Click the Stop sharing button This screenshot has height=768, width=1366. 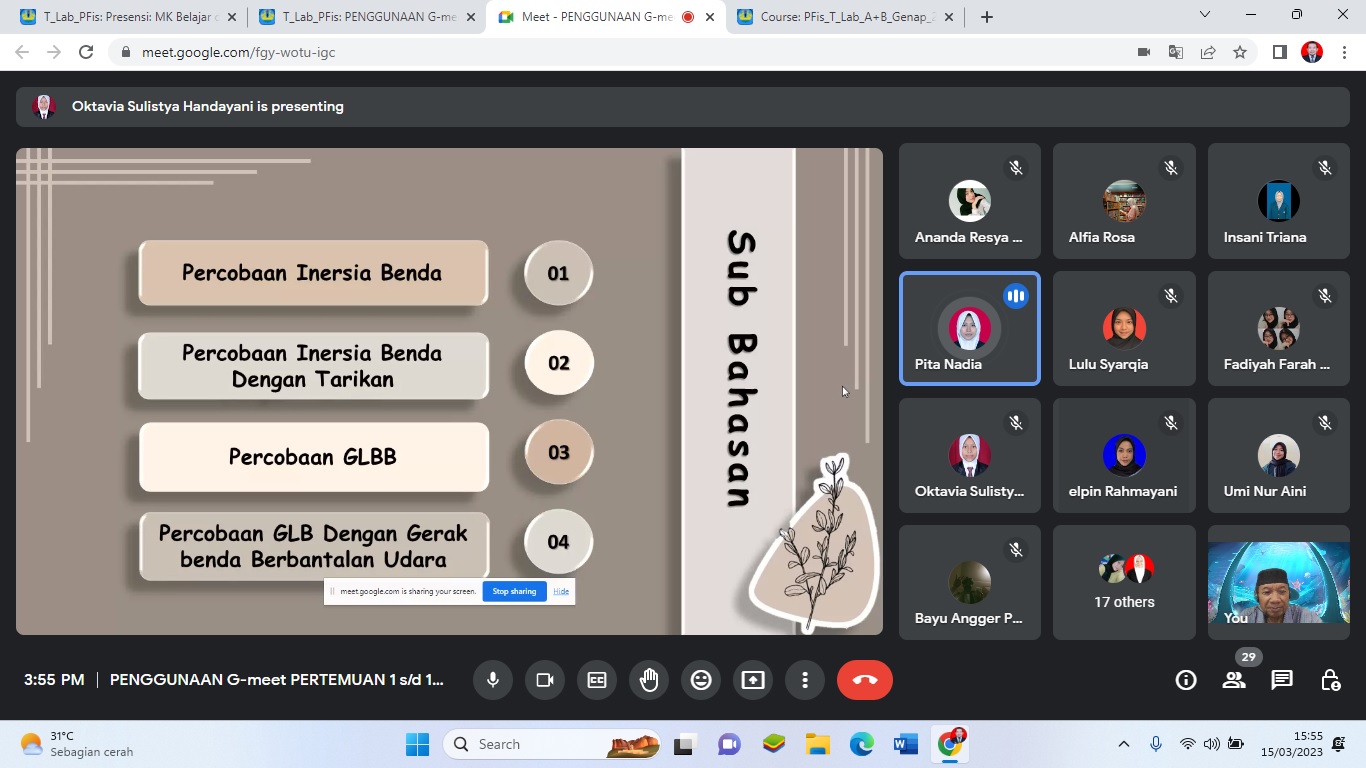(x=514, y=591)
